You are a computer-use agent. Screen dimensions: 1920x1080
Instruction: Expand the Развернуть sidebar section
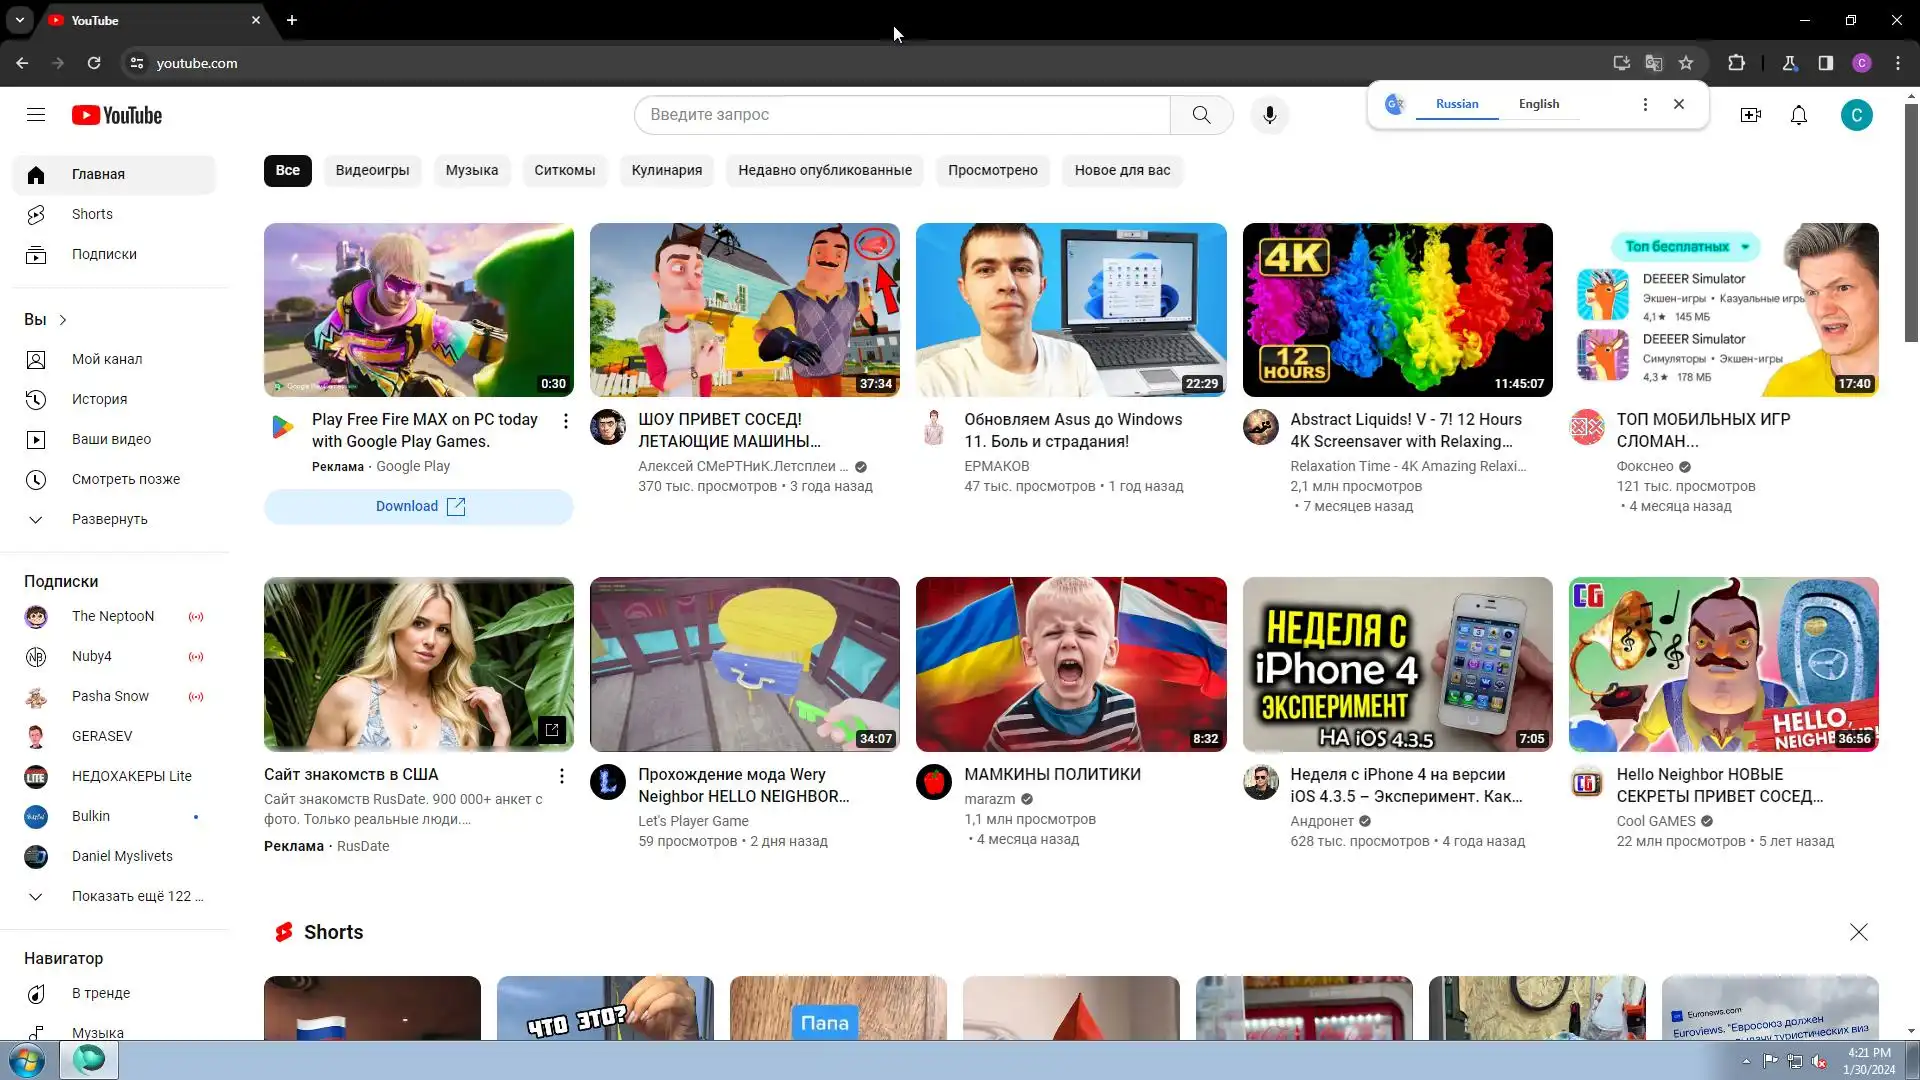point(109,519)
